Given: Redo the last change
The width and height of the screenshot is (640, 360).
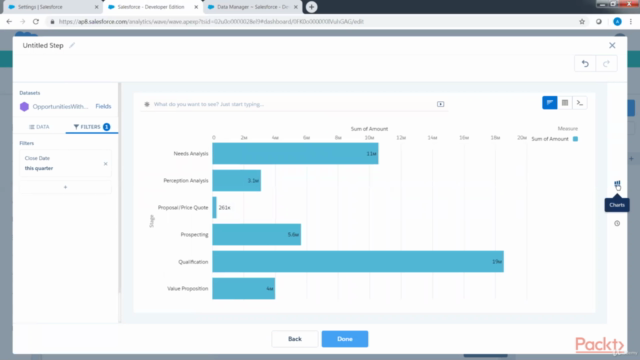Looking at the screenshot, I should pos(606,64).
